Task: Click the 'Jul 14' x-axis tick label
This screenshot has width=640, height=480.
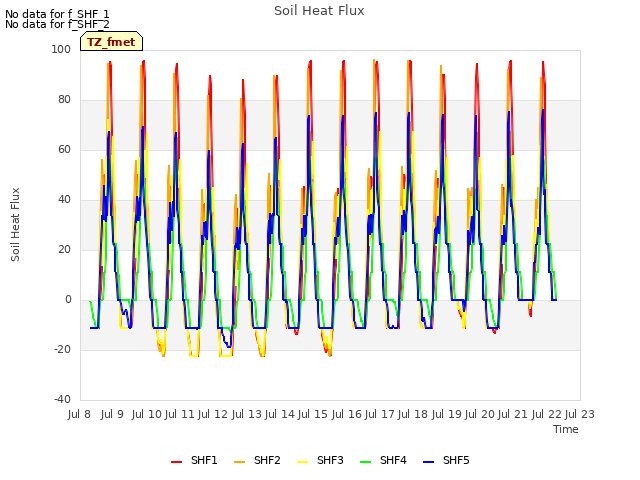Action: 280,414
